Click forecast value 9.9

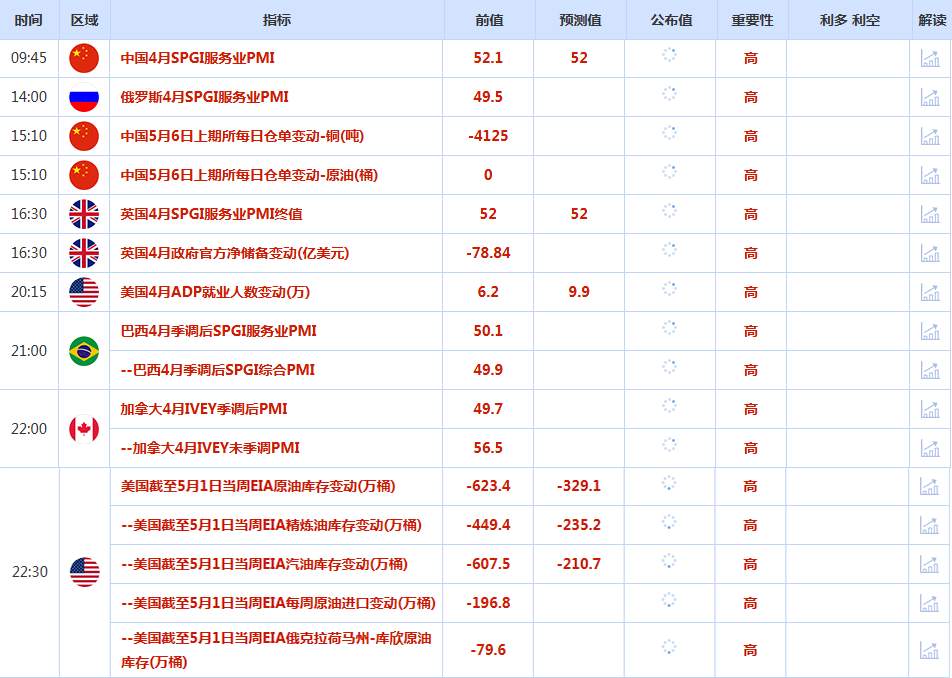pos(579,292)
